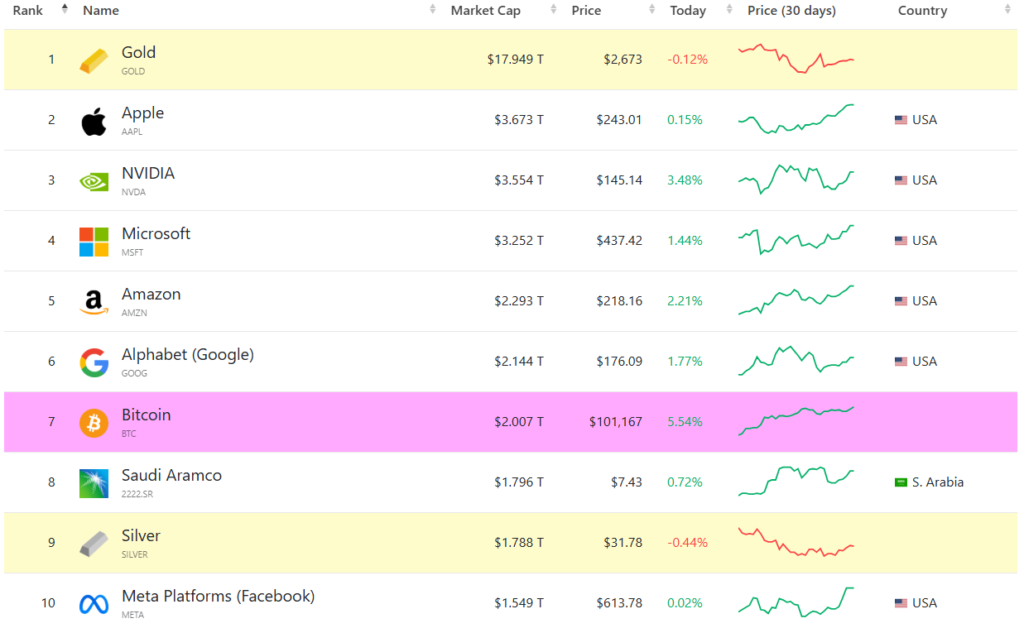Open the Microsoft company link
This screenshot has height=633, width=1024.
[x=156, y=233]
